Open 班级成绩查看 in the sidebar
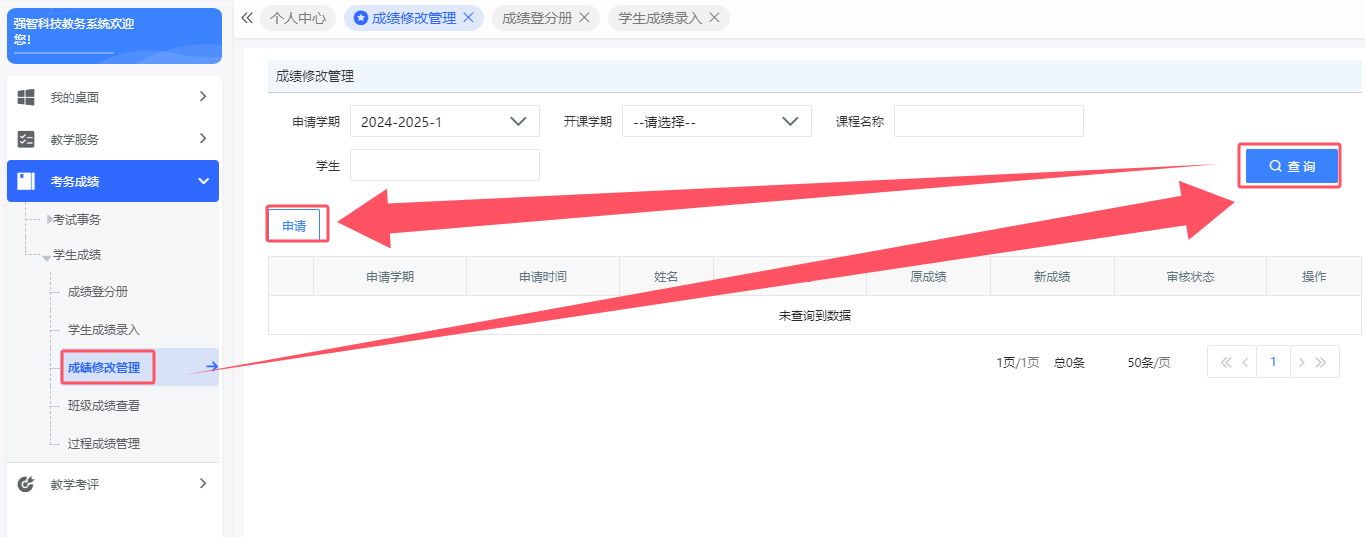 [103, 405]
